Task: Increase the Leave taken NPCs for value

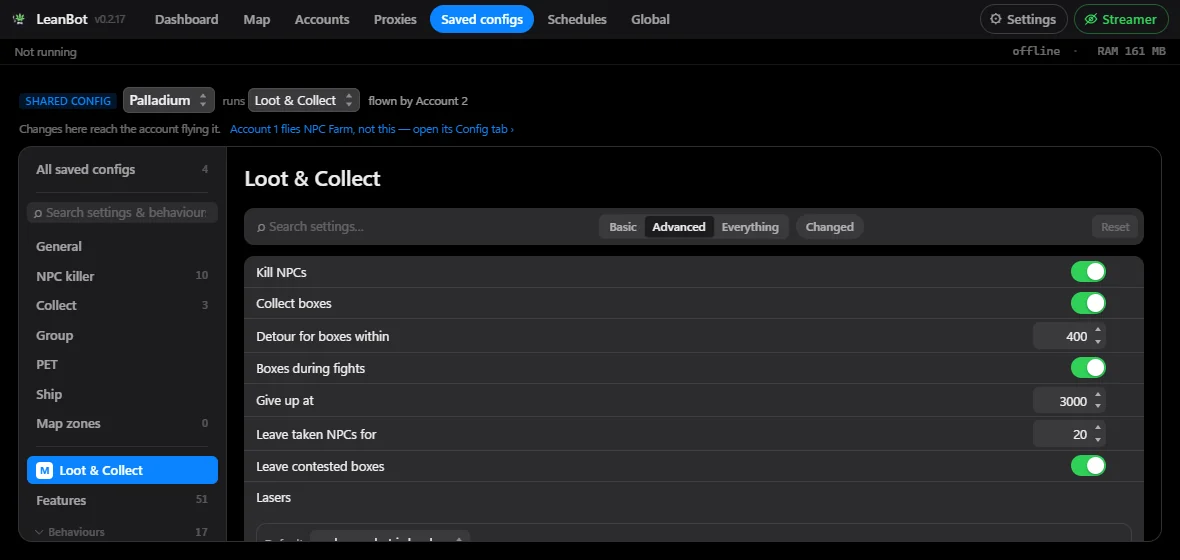Action: coord(1098,428)
